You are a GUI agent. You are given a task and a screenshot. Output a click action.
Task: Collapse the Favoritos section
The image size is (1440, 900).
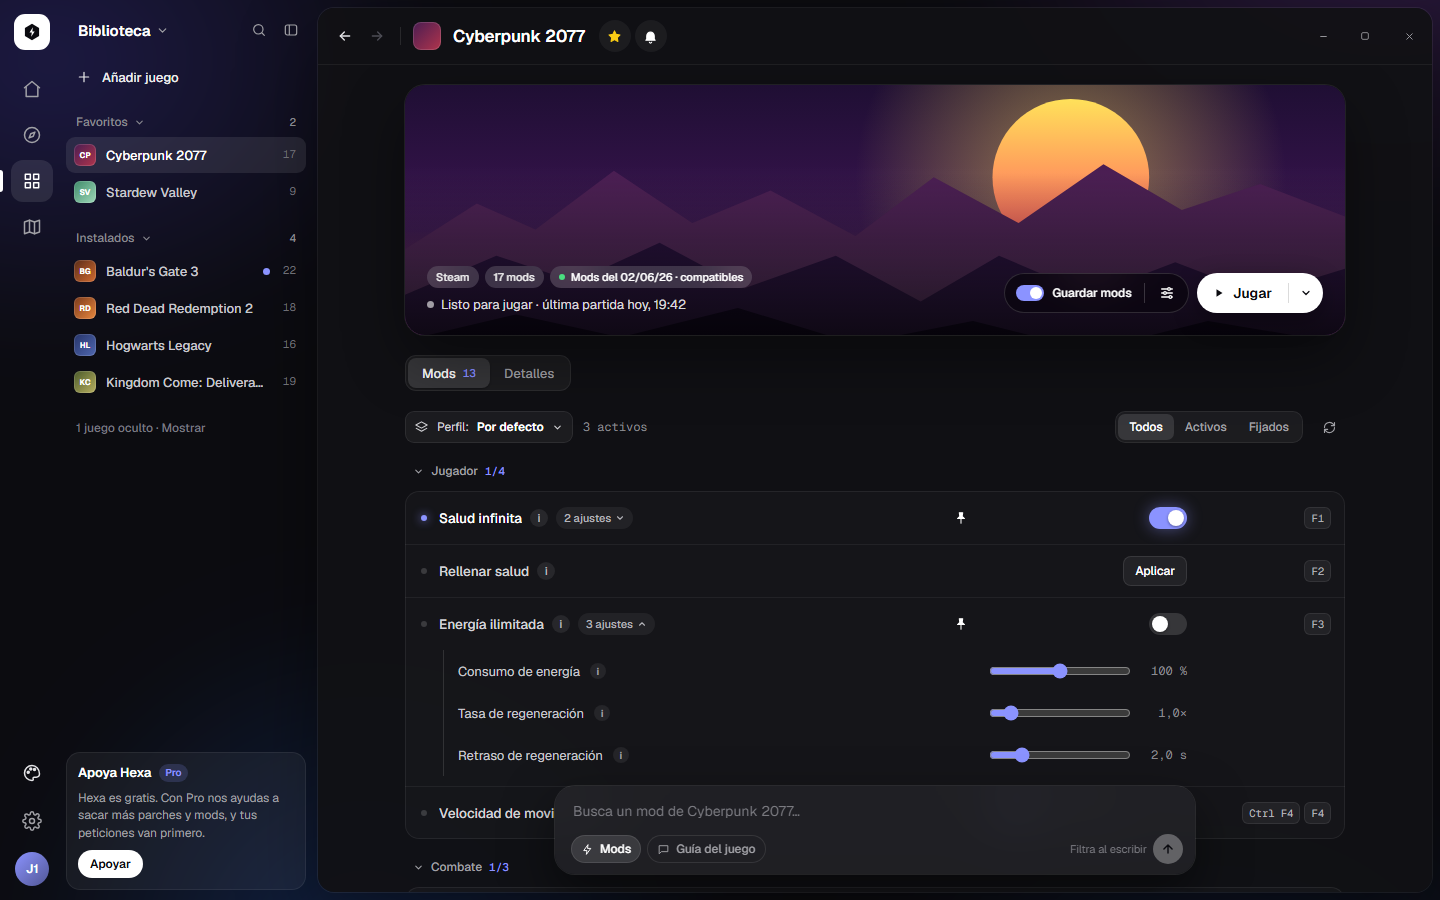point(110,122)
